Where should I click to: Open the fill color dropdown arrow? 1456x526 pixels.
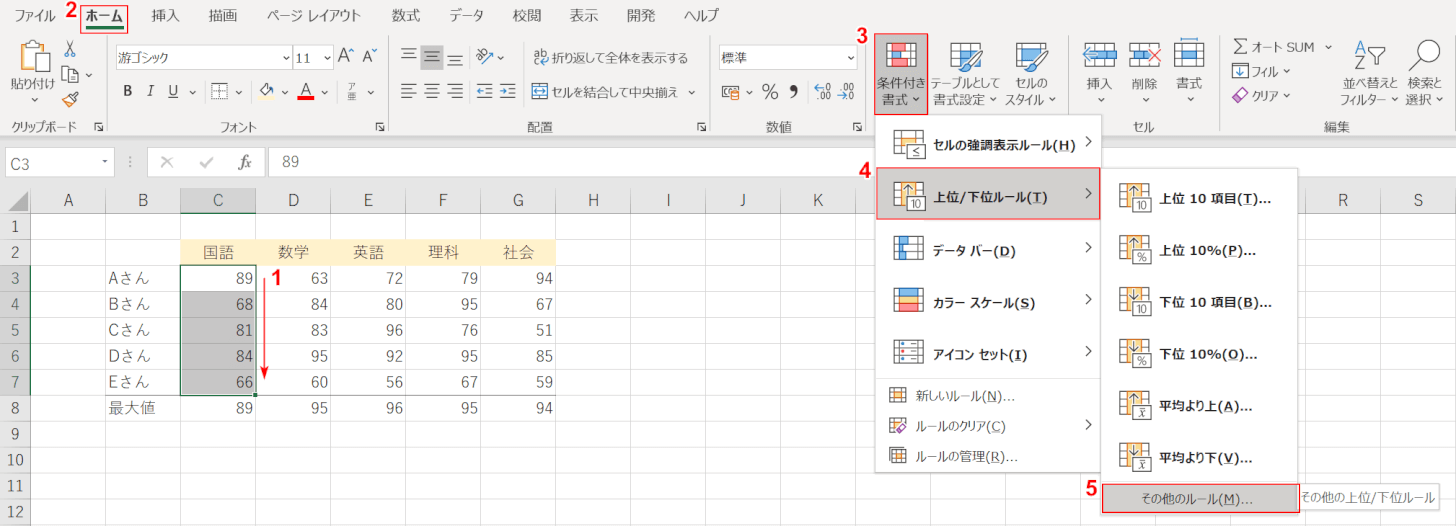[284, 91]
